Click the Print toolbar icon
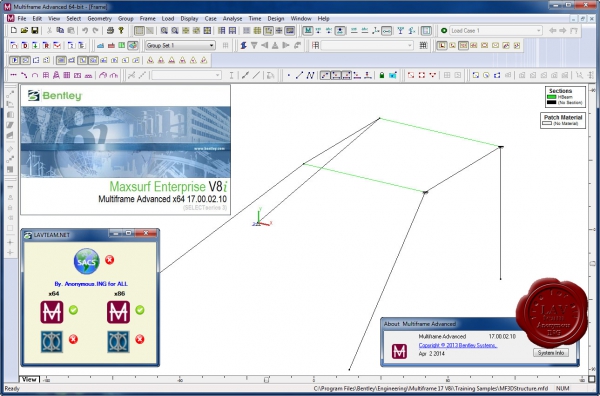The image size is (600, 396). [110, 31]
